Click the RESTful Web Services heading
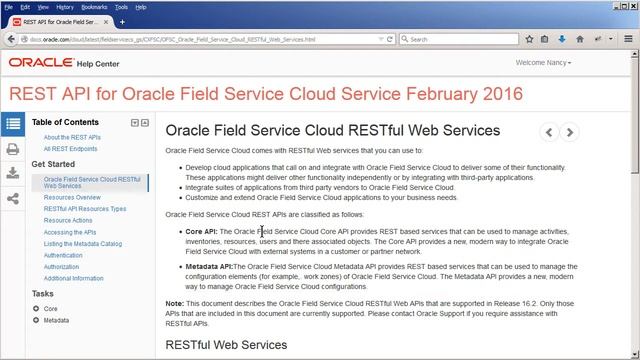 coord(226,344)
